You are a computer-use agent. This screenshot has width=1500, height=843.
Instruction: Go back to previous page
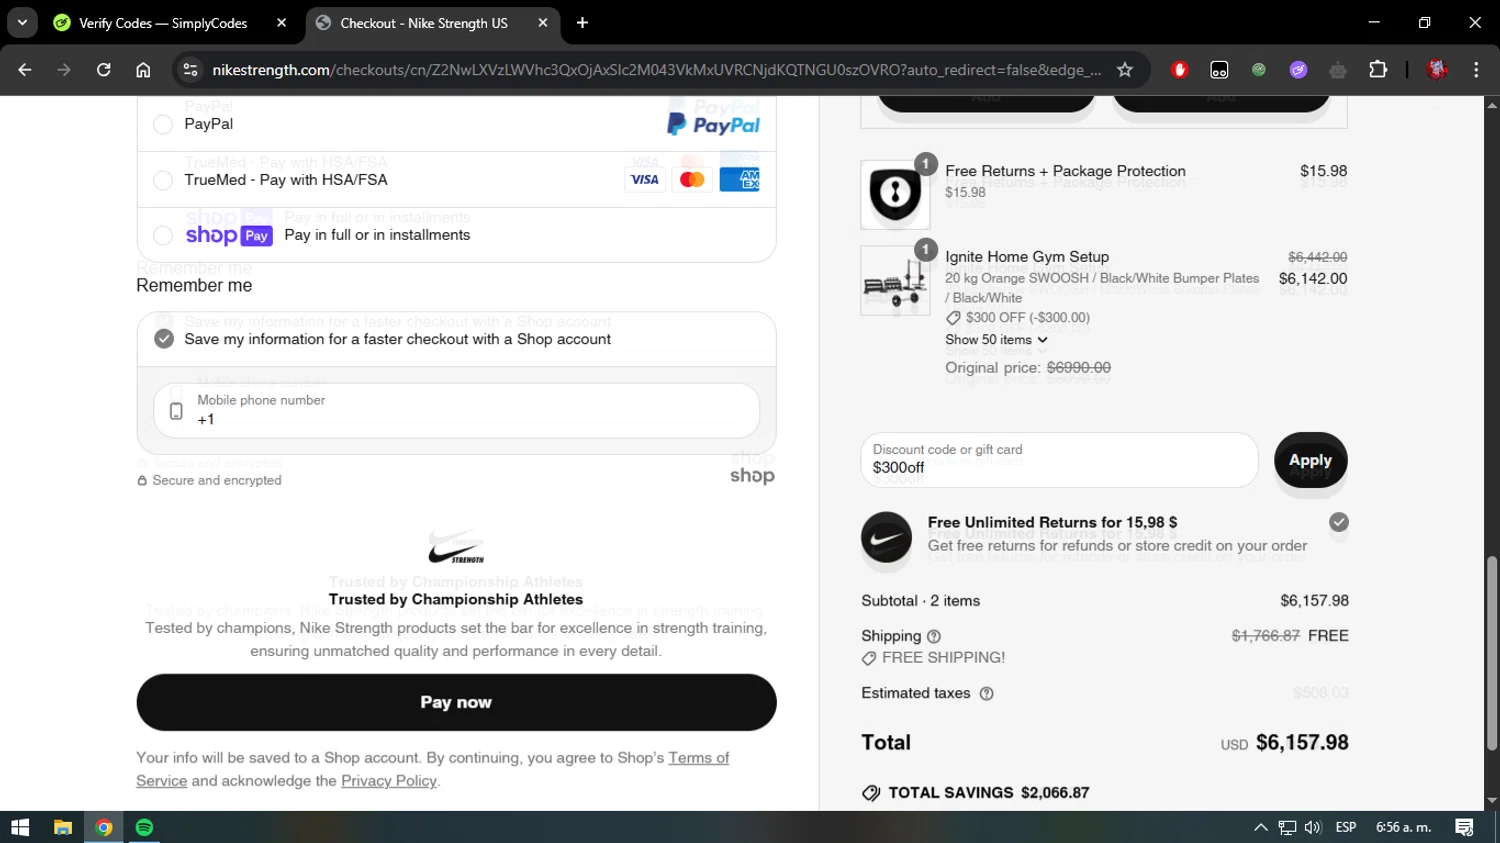pyautogui.click(x=25, y=70)
